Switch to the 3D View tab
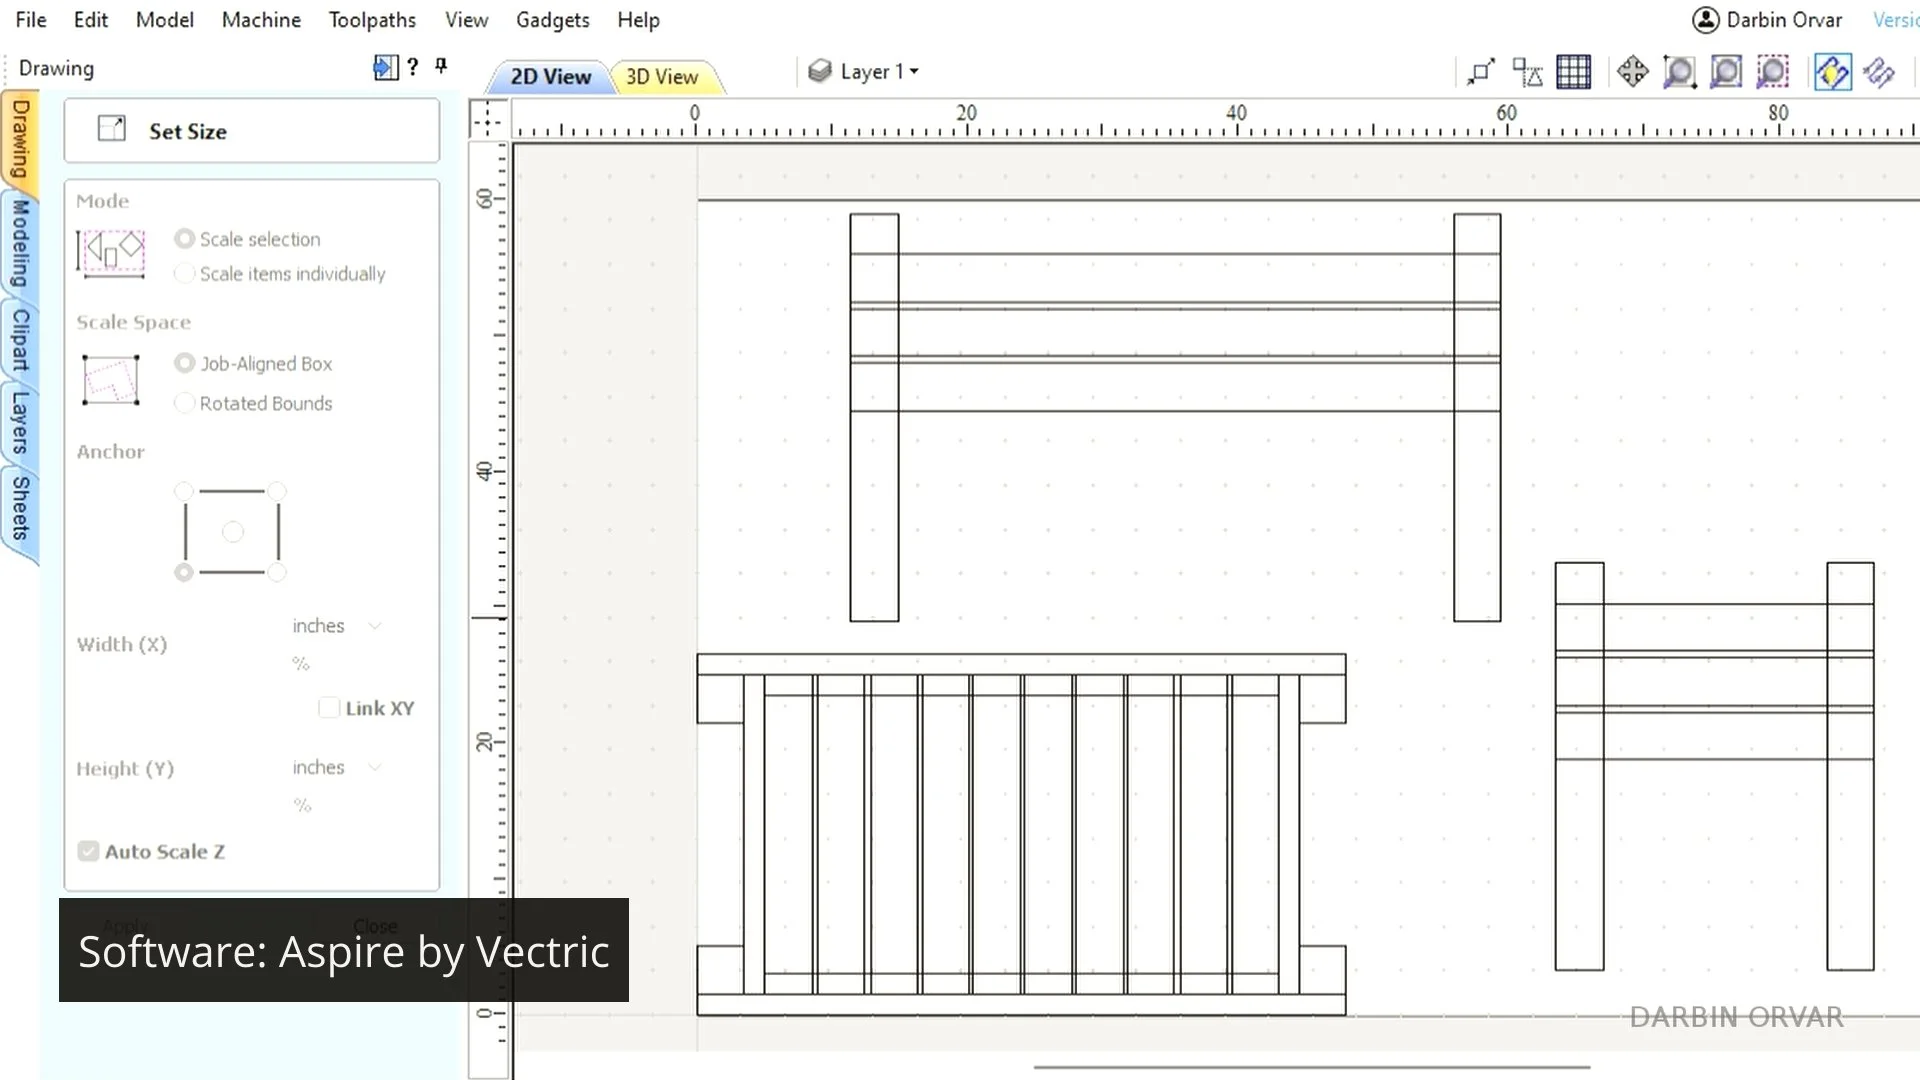 (661, 77)
